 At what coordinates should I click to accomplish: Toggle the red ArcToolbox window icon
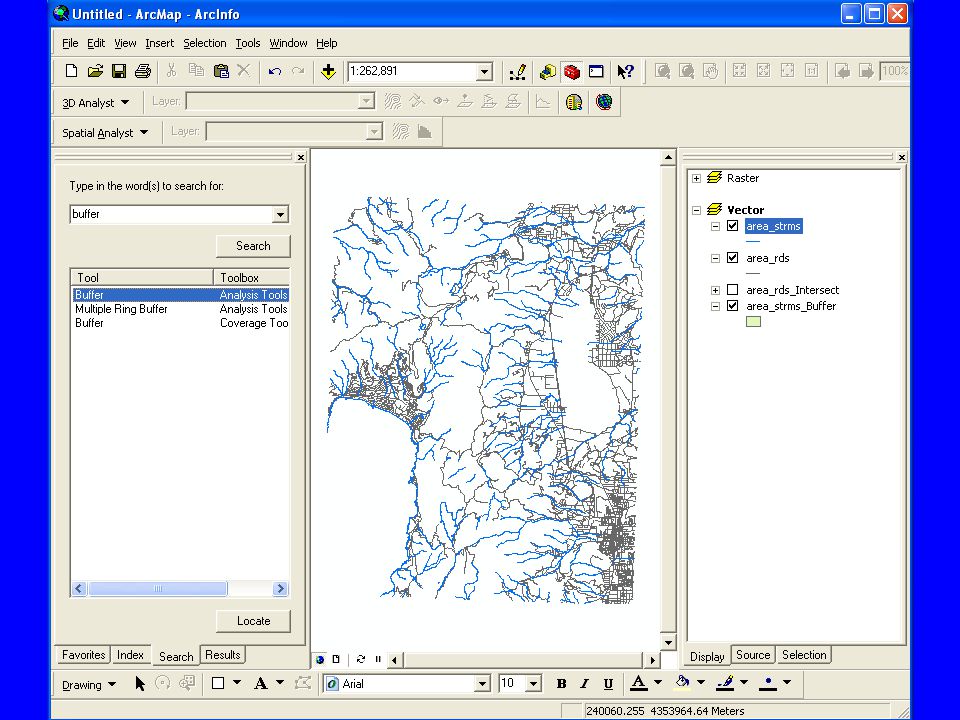[572, 72]
